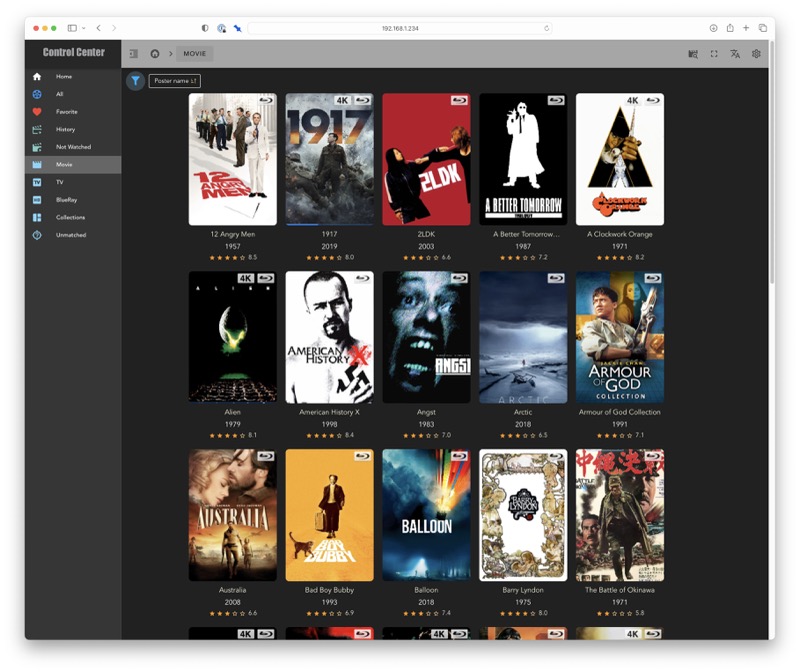Click the year 2019 under 1917
Image resolution: width=800 pixels, height=672 pixels.
[329, 246]
